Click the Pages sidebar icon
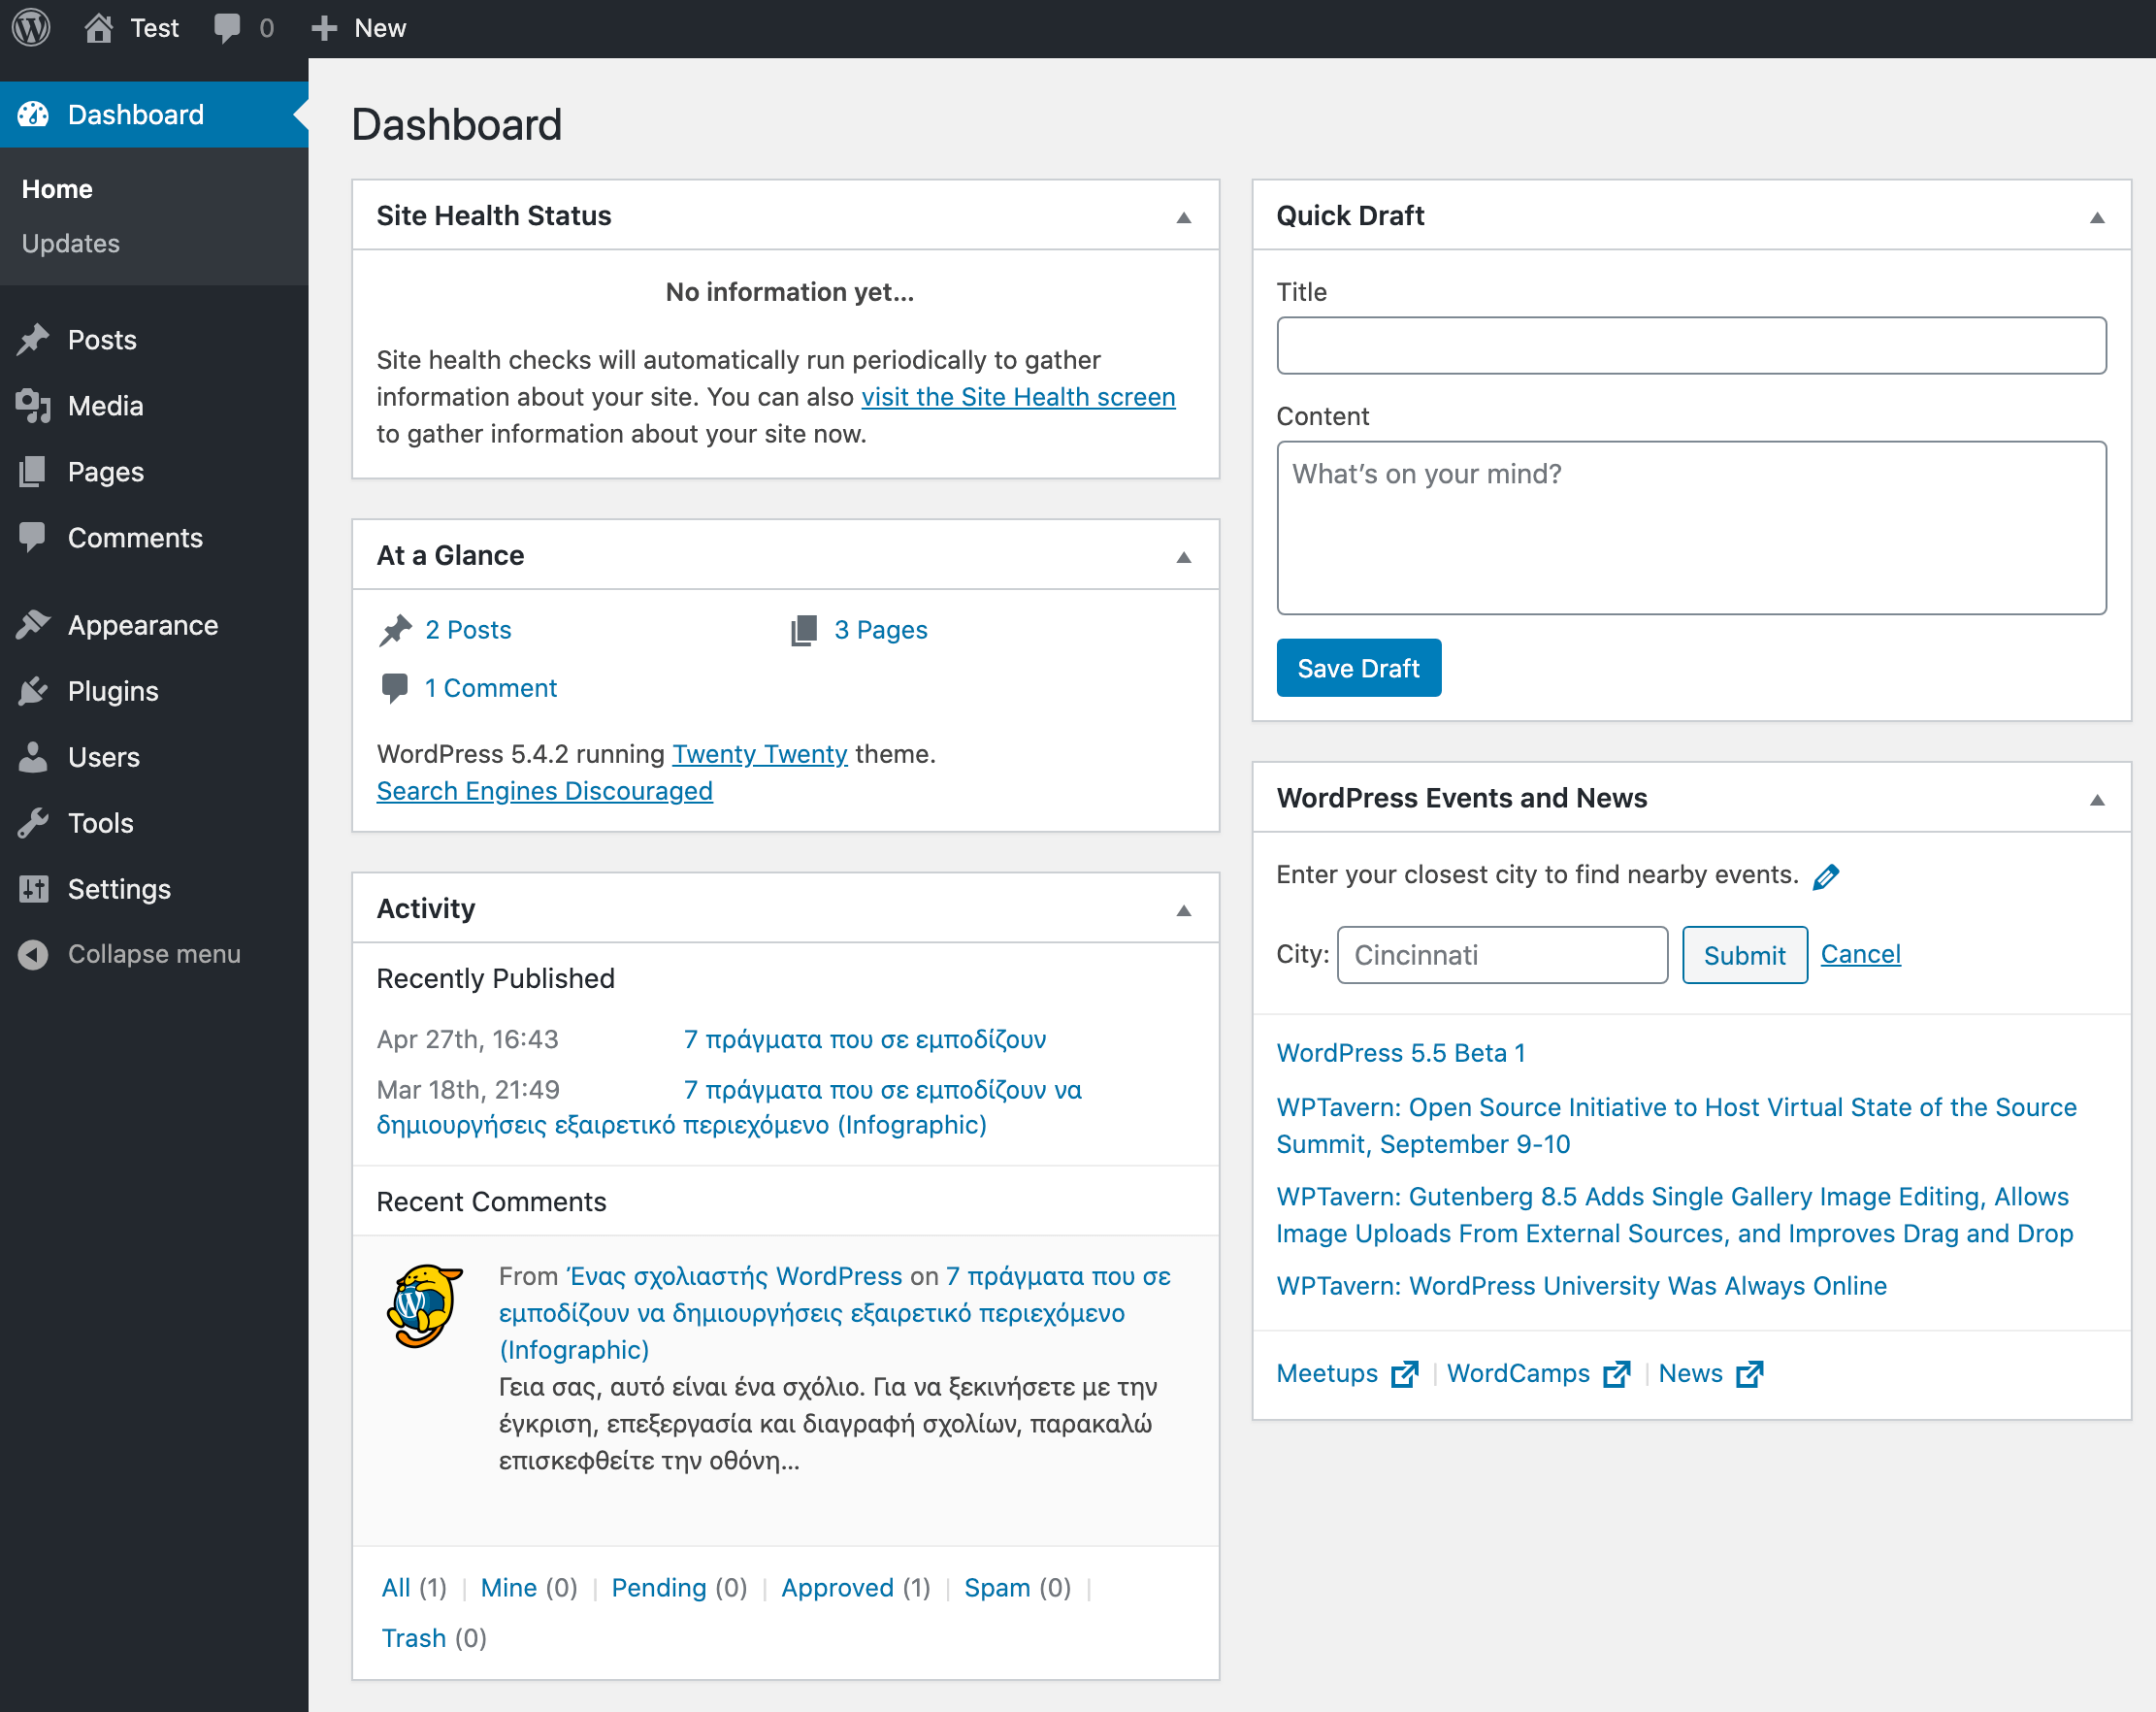The height and width of the screenshot is (1712, 2156). pos(33,472)
